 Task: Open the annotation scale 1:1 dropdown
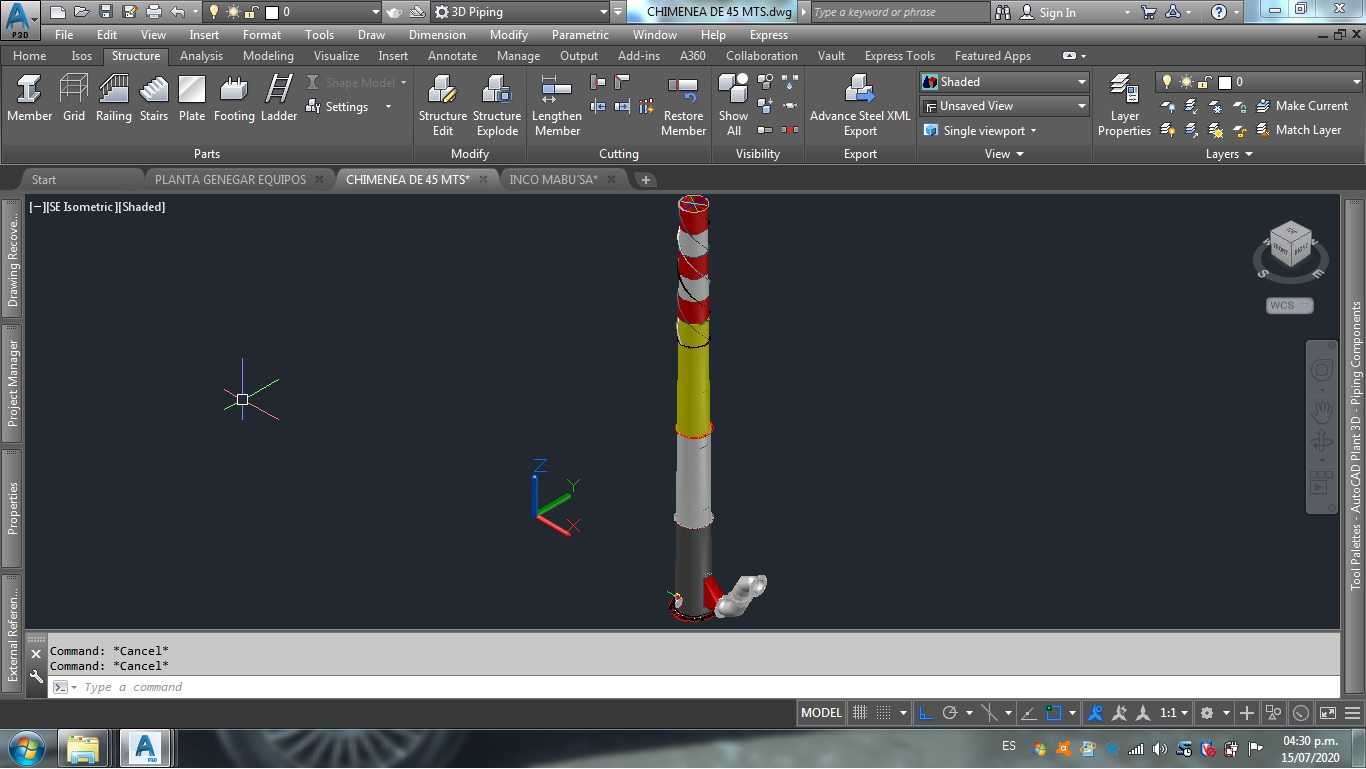coord(1174,713)
